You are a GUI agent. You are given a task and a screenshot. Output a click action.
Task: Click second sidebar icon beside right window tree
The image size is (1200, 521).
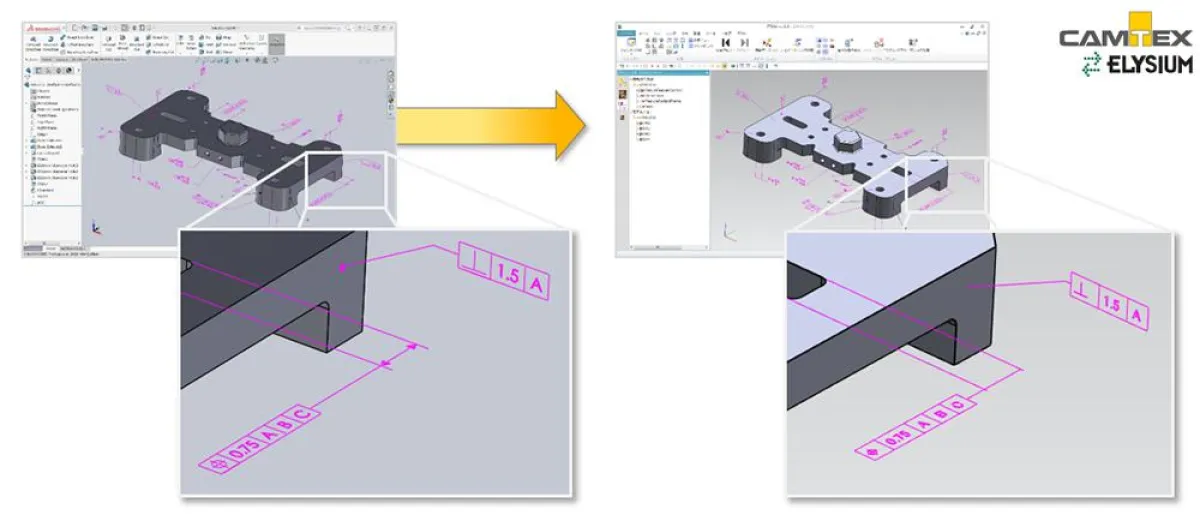(621, 94)
